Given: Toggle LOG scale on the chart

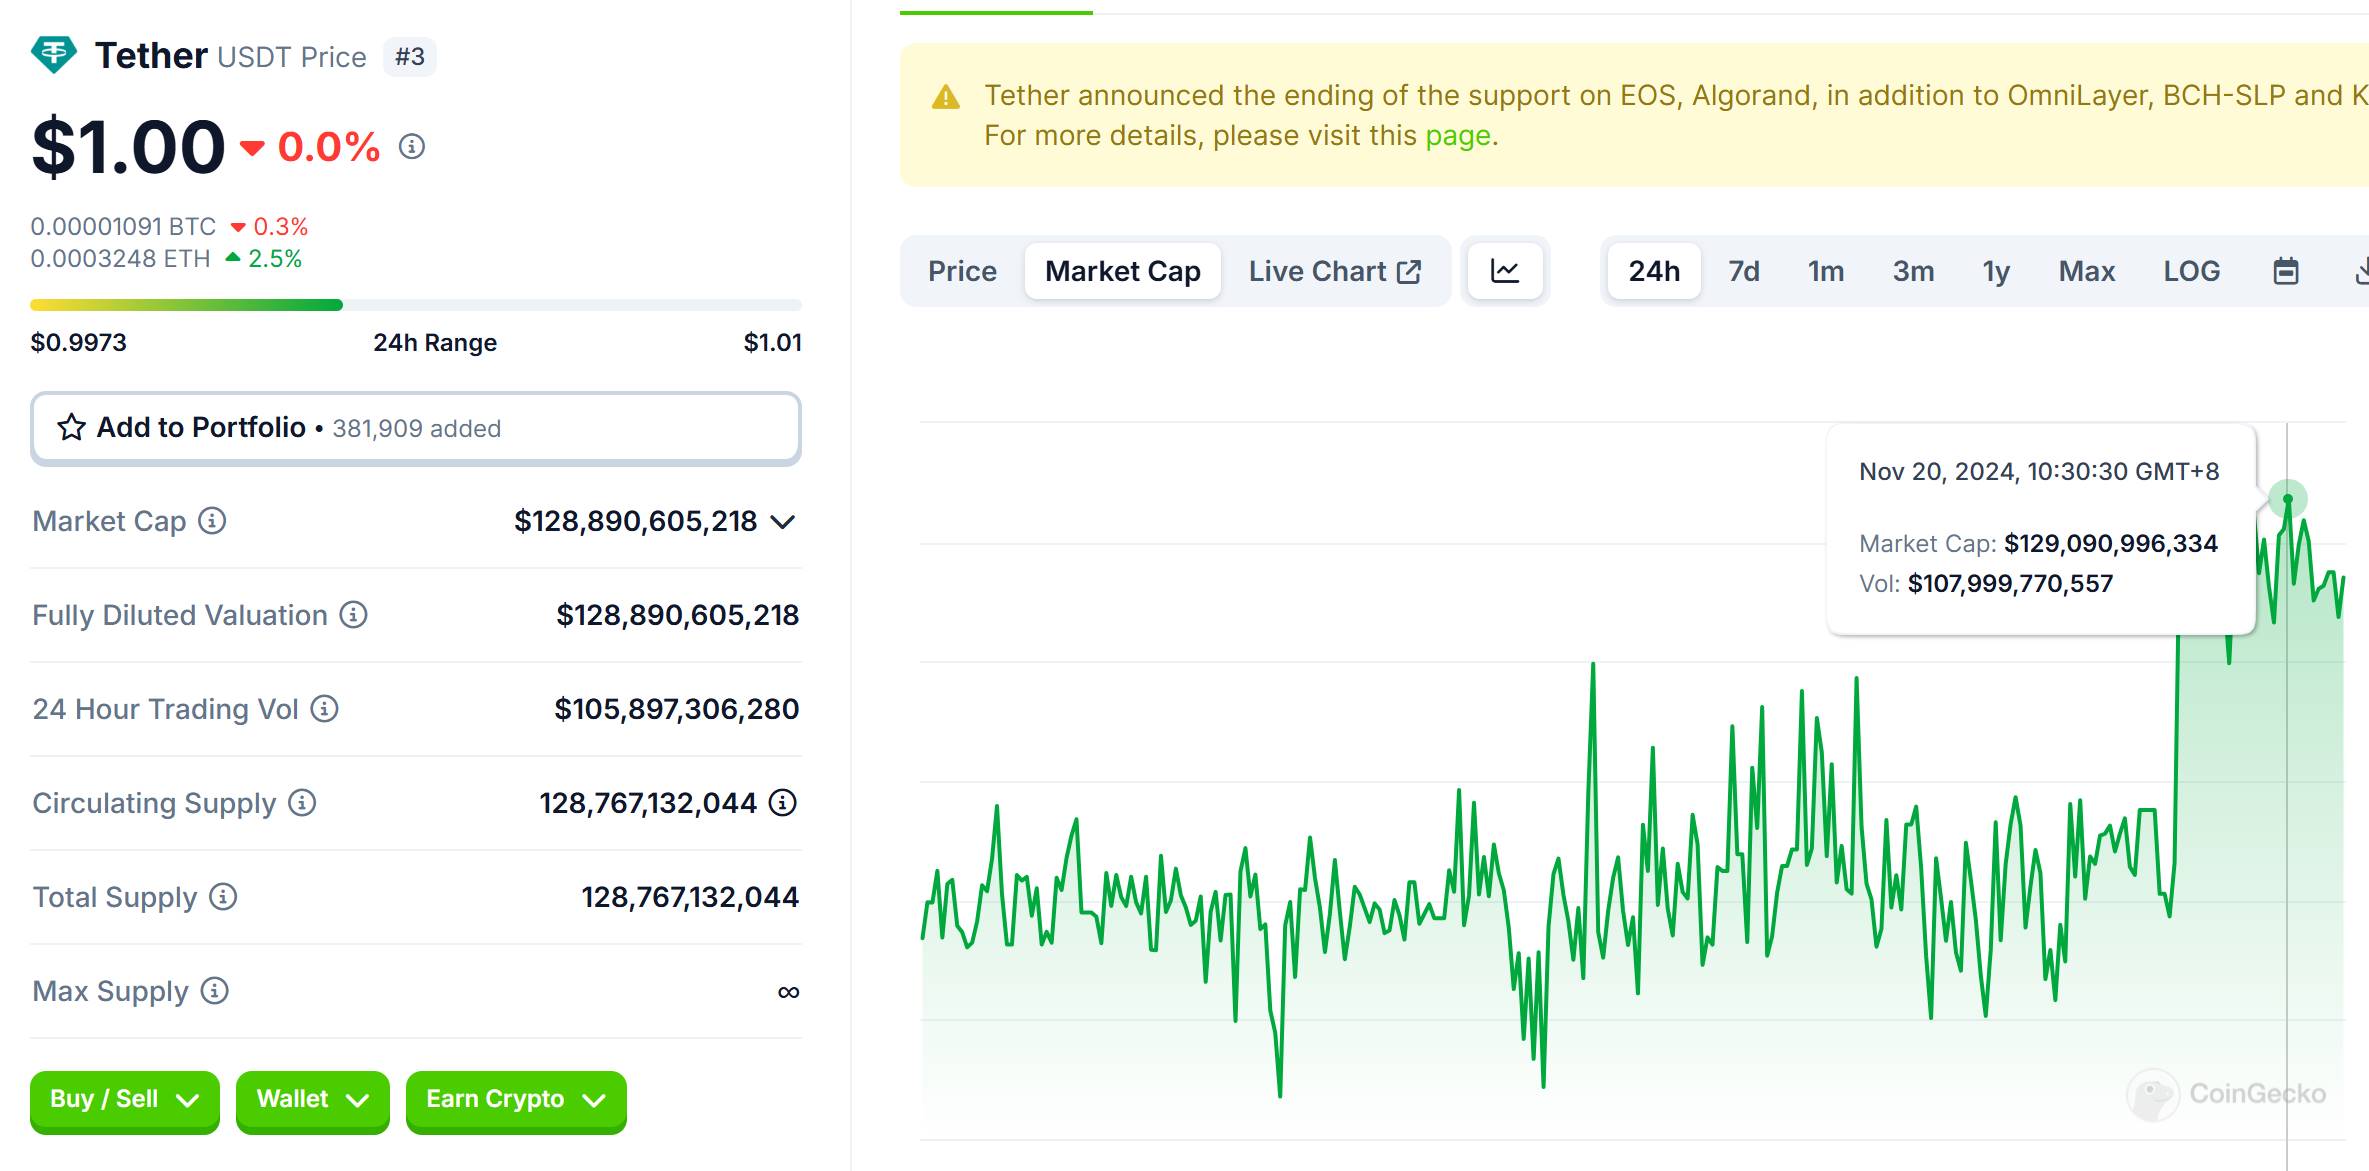Looking at the screenshot, I should click(2192, 271).
